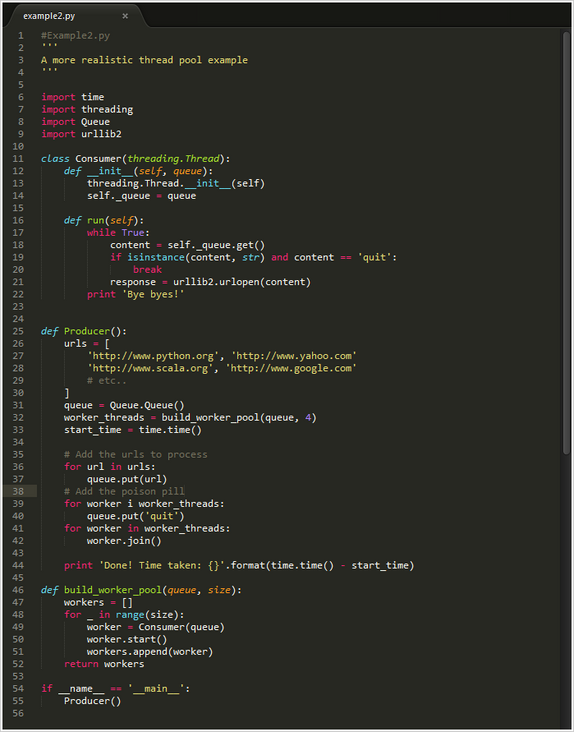
Task: Click the 'Done! Time taken' print line
Action: (239, 565)
